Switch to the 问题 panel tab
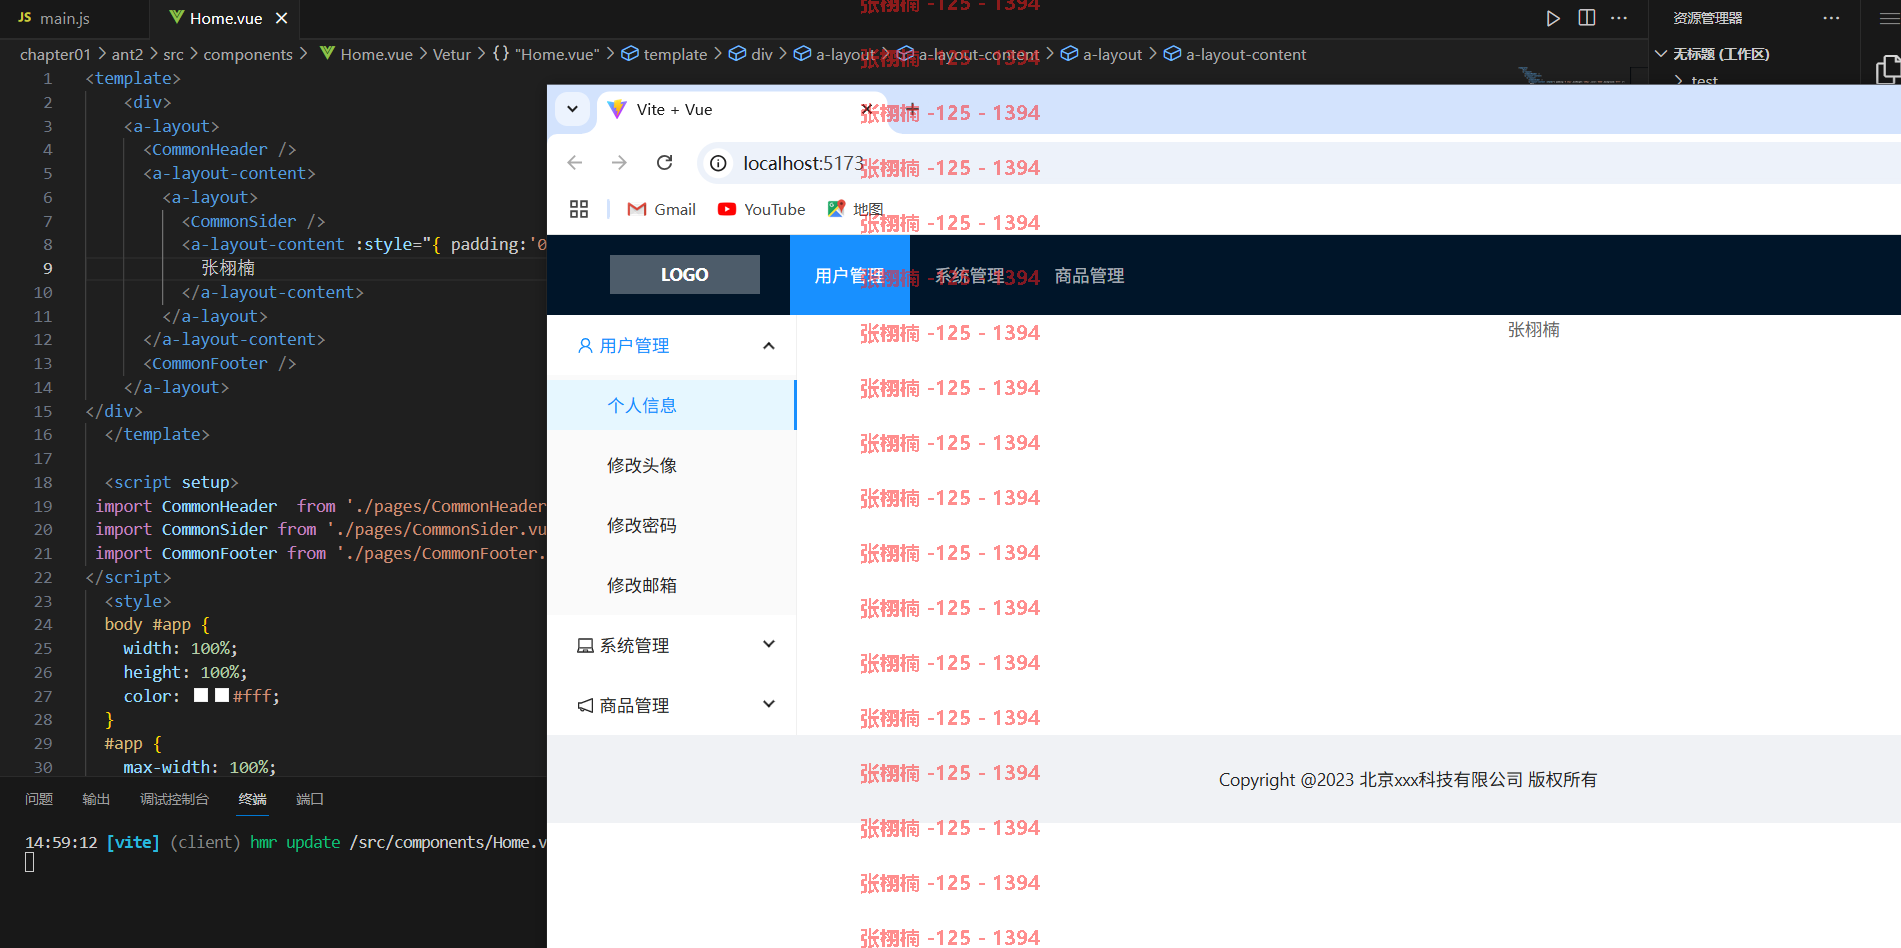 point(39,799)
